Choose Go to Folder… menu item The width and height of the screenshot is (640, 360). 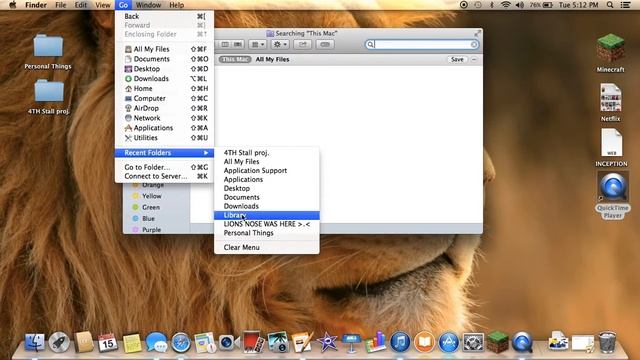pos(164,167)
